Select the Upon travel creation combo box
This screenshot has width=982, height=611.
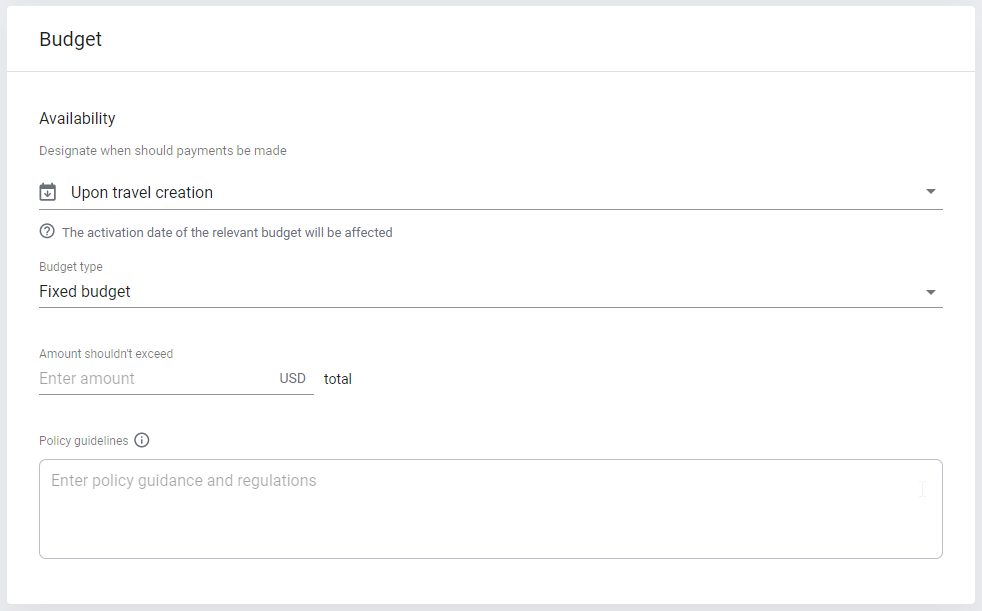(490, 192)
